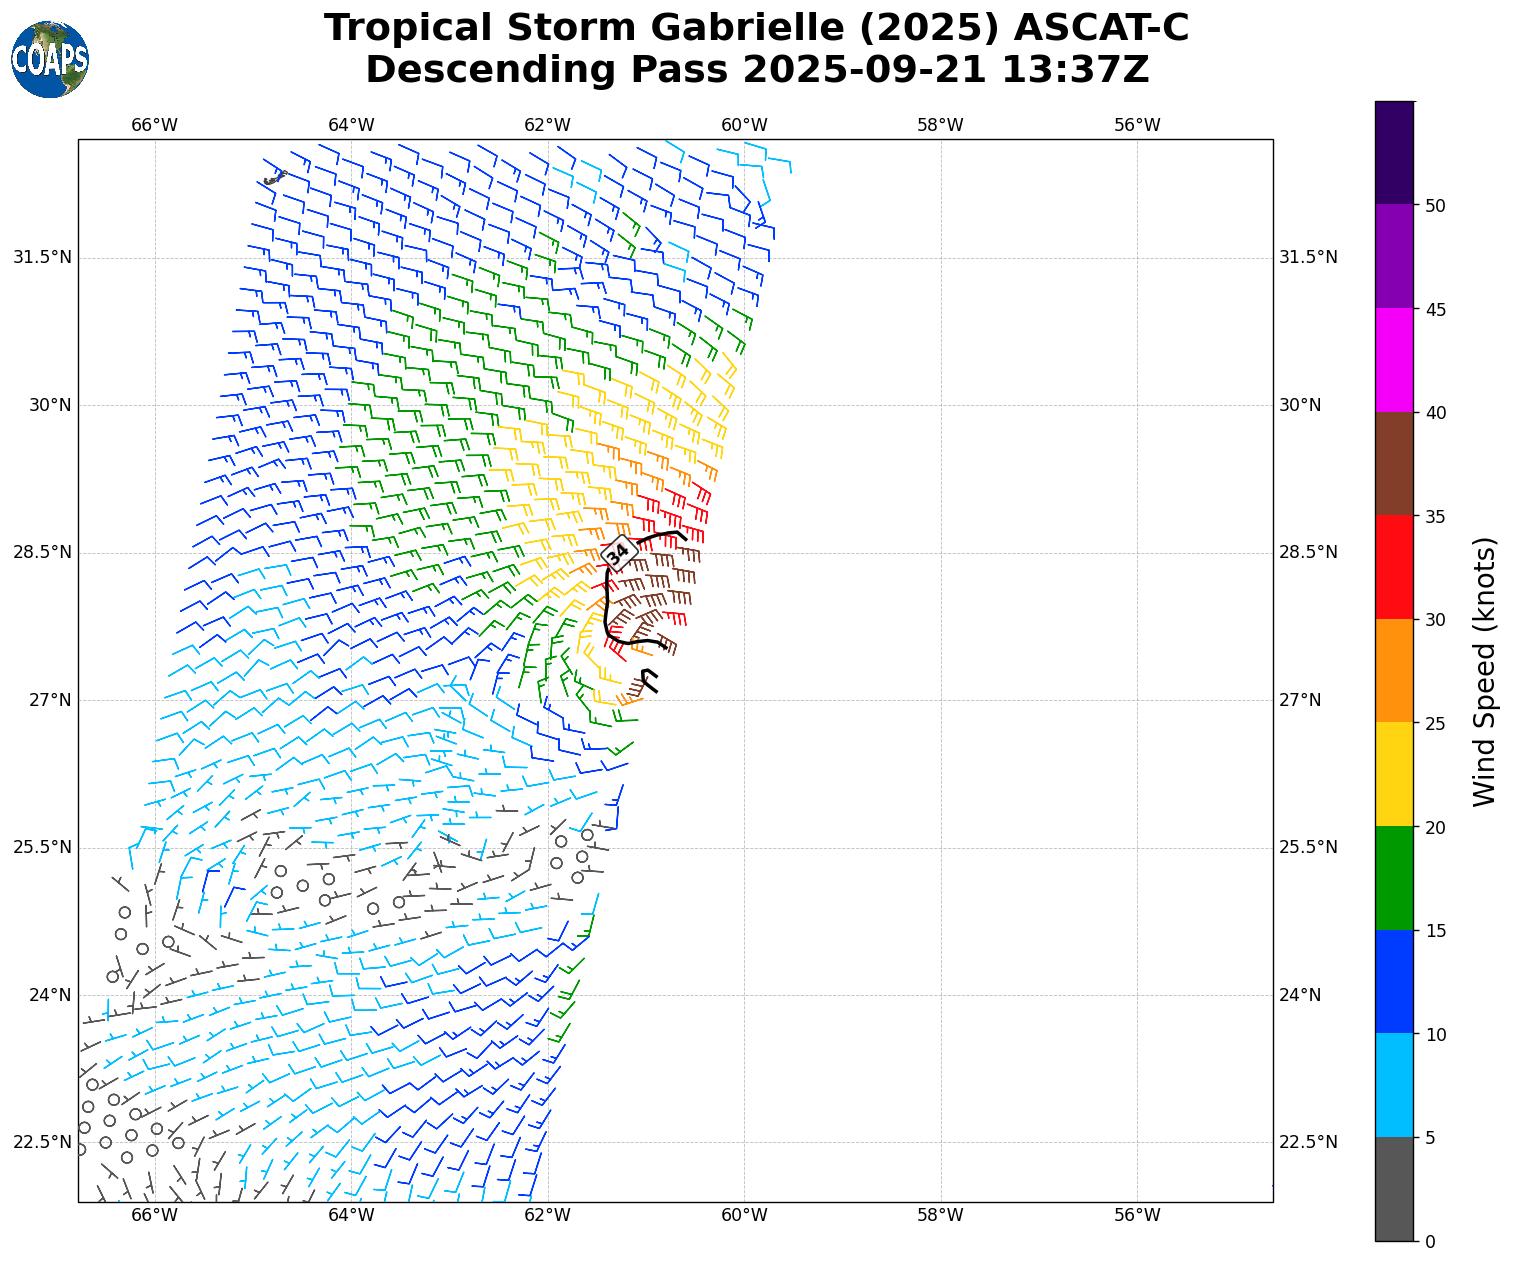The image size is (1513, 1264).
Task: Click the COAPS globe logo
Action: (50, 60)
